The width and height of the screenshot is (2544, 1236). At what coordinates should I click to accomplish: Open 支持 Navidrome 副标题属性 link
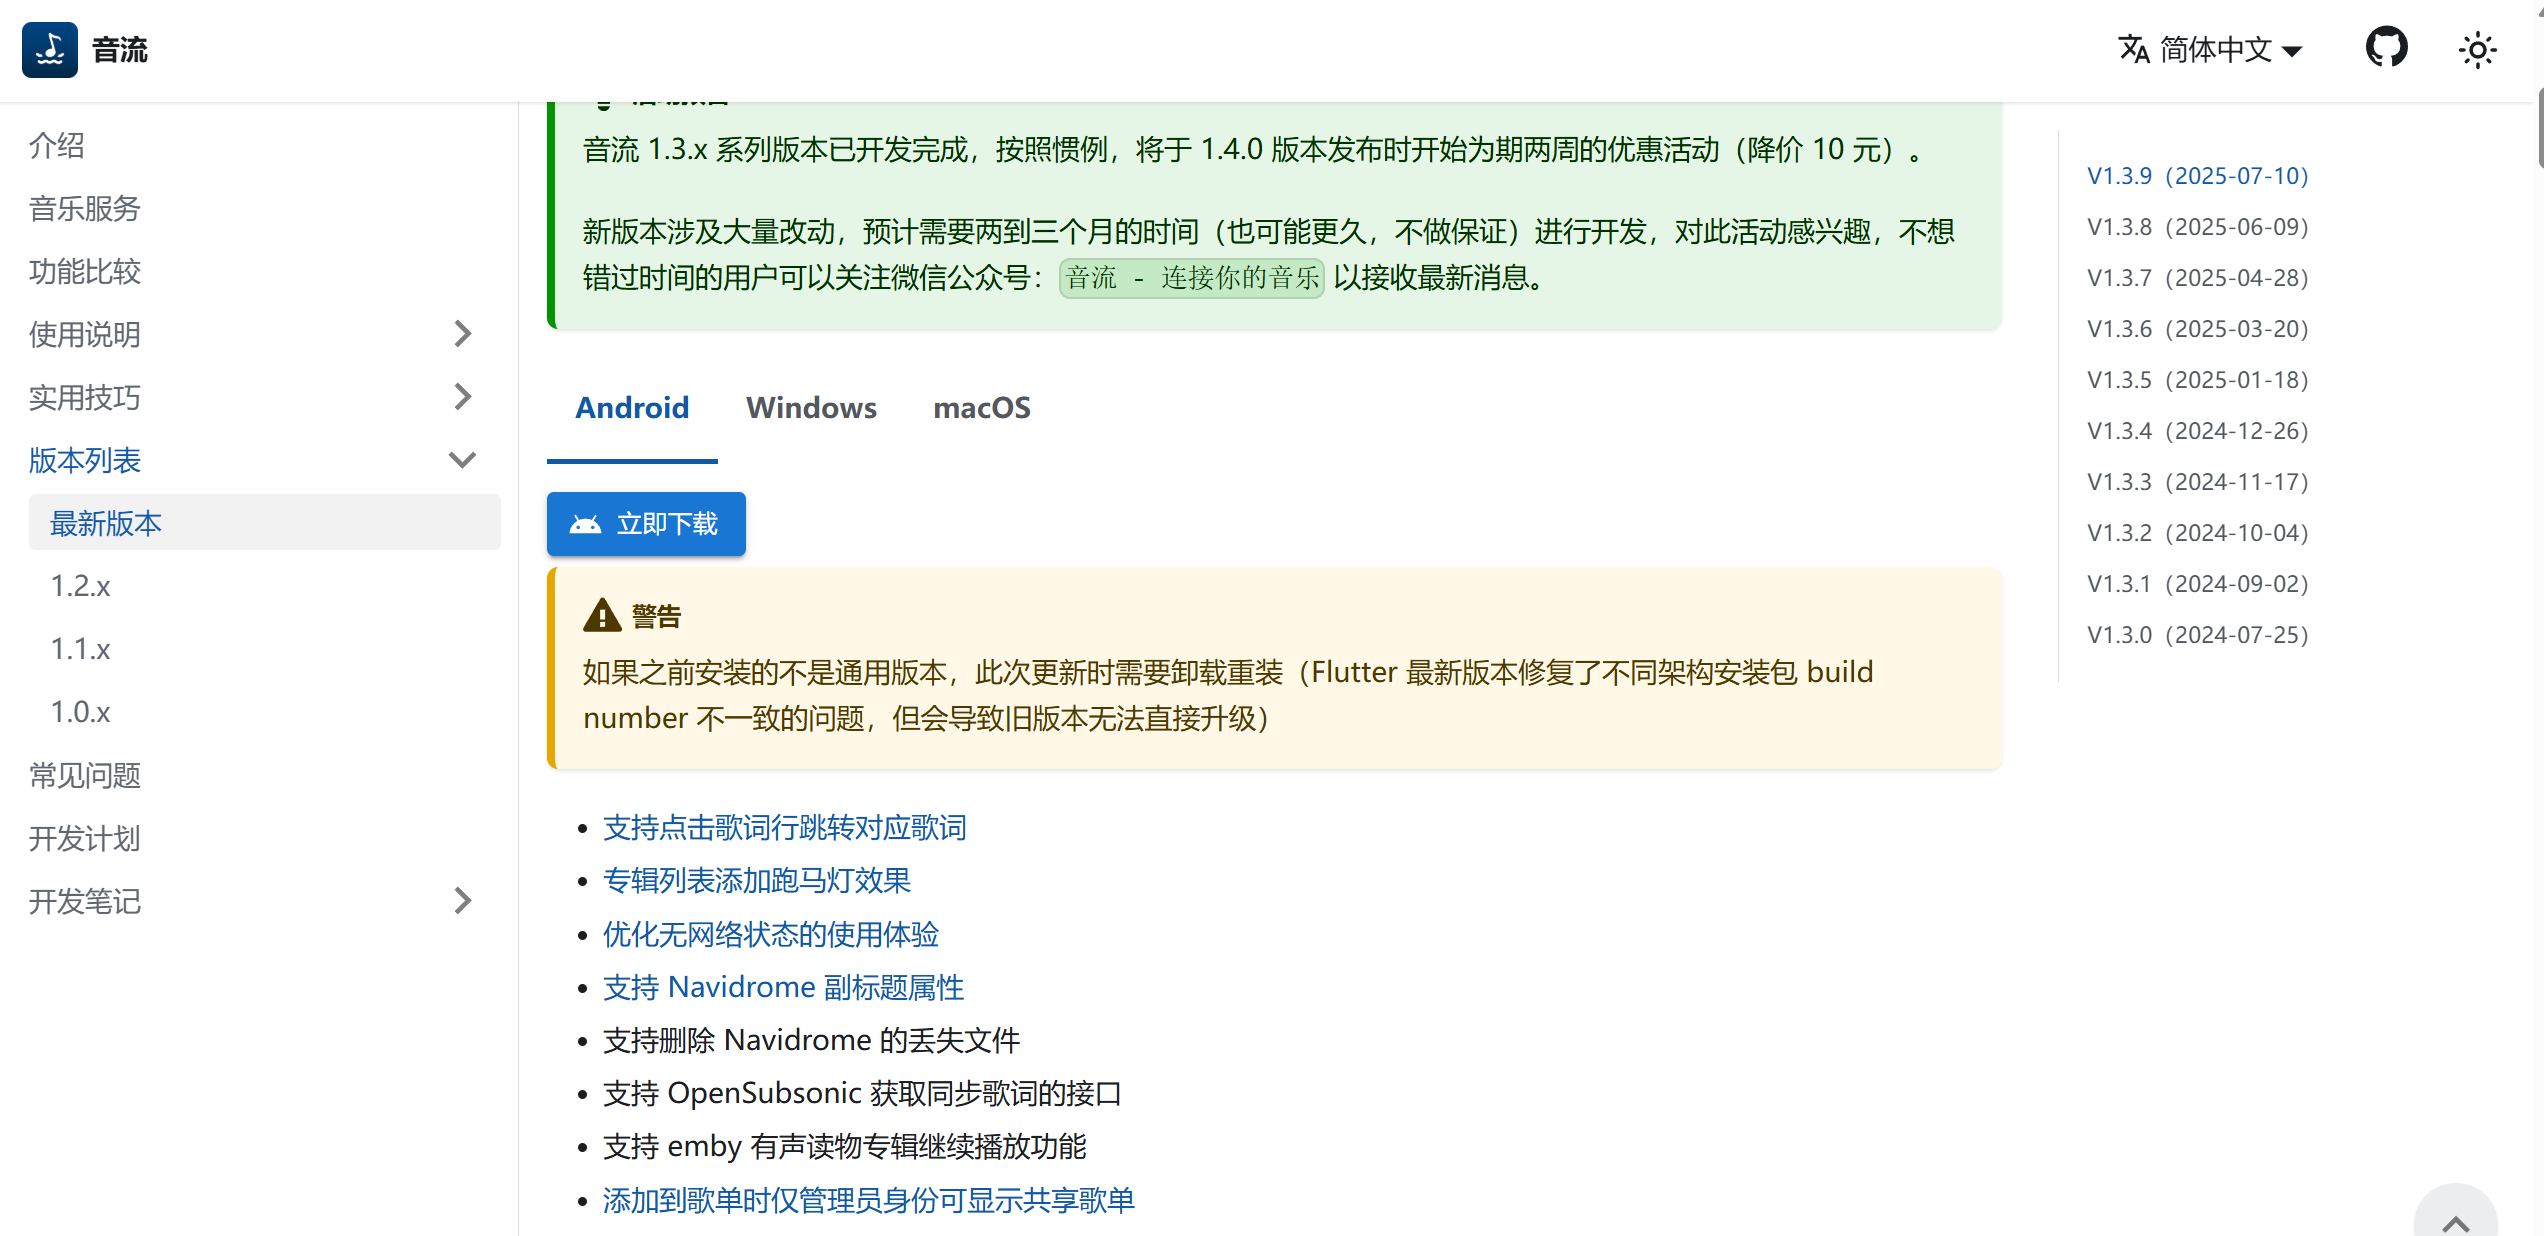coord(783,988)
